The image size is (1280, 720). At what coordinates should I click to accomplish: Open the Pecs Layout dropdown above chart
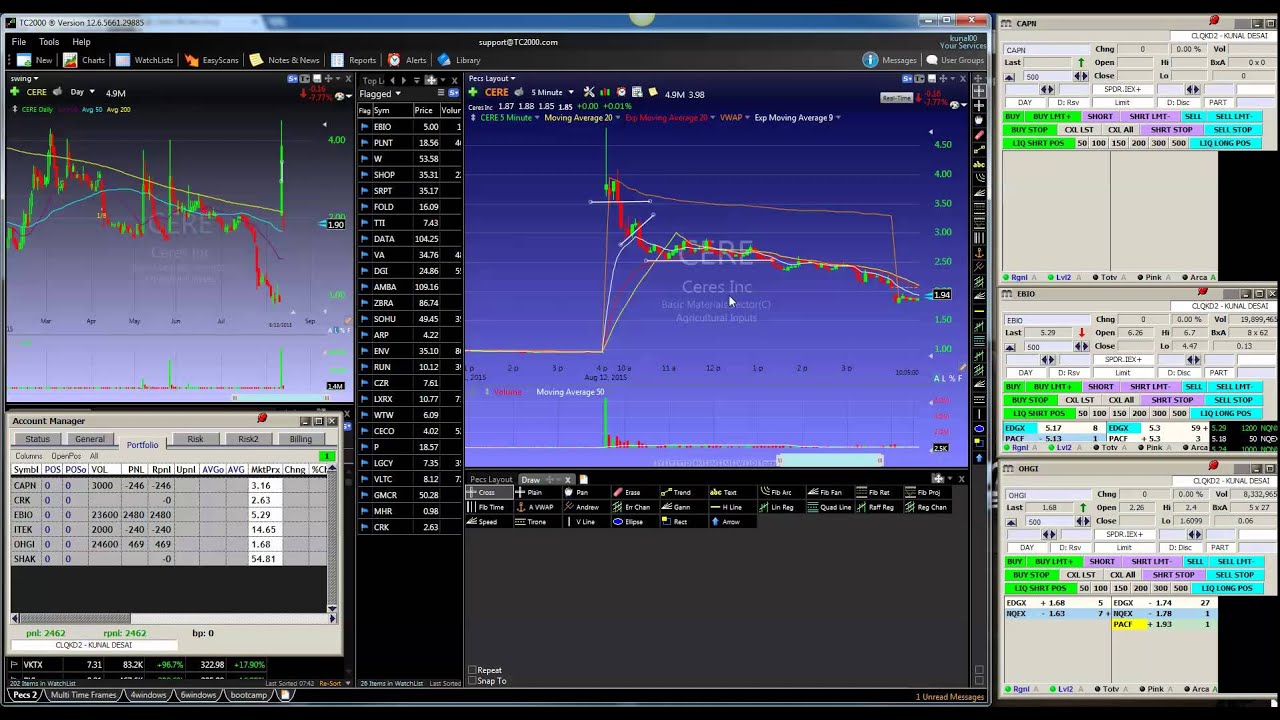[x=492, y=79]
